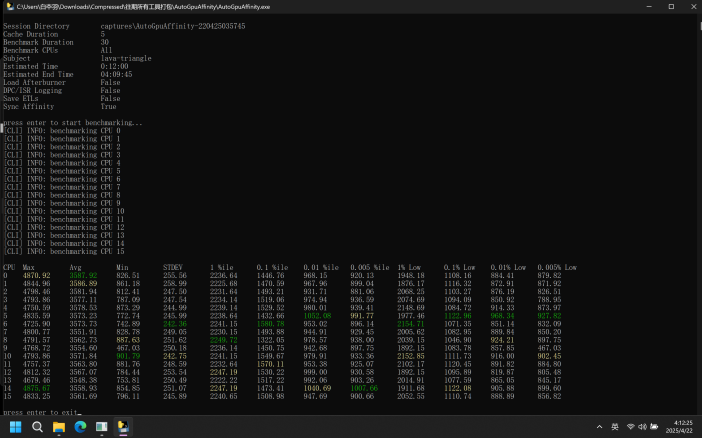Launch Microsoft Edge from the taskbar
702x438 pixels.
[x=80, y=427]
